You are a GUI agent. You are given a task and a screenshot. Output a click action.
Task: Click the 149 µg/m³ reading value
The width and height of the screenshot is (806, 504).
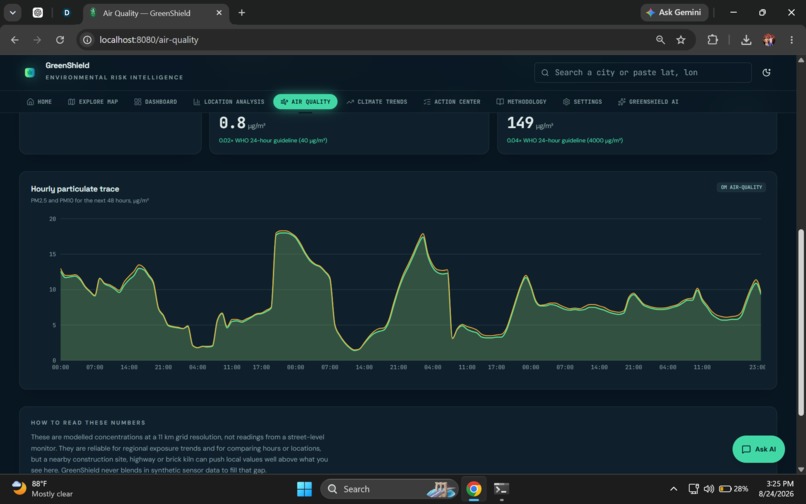pos(530,123)
